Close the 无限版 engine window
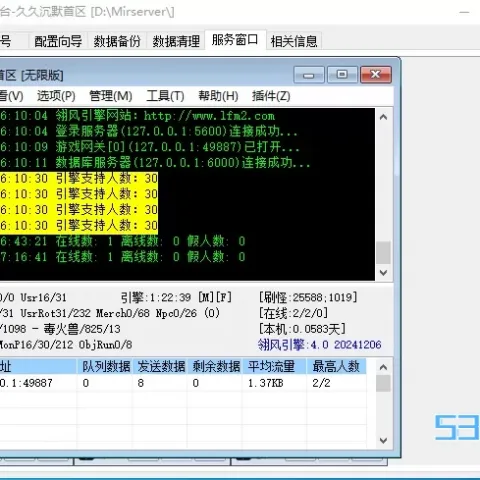The height and width of the screenshot is (480, 480). 376,74
